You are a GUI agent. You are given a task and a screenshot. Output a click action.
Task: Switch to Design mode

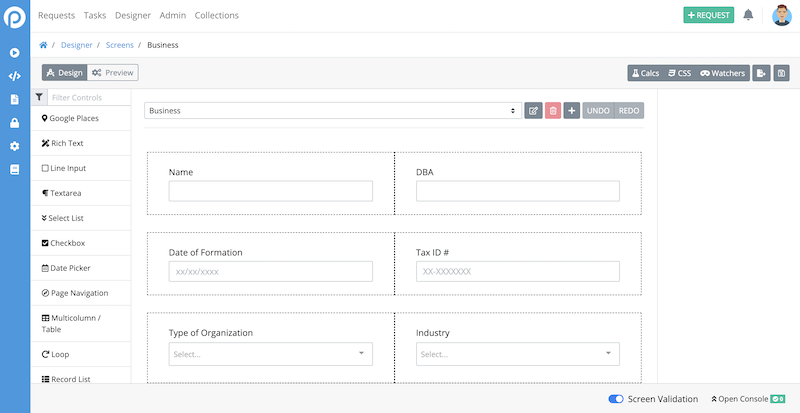pyautogui.click(x=64, y=73)
